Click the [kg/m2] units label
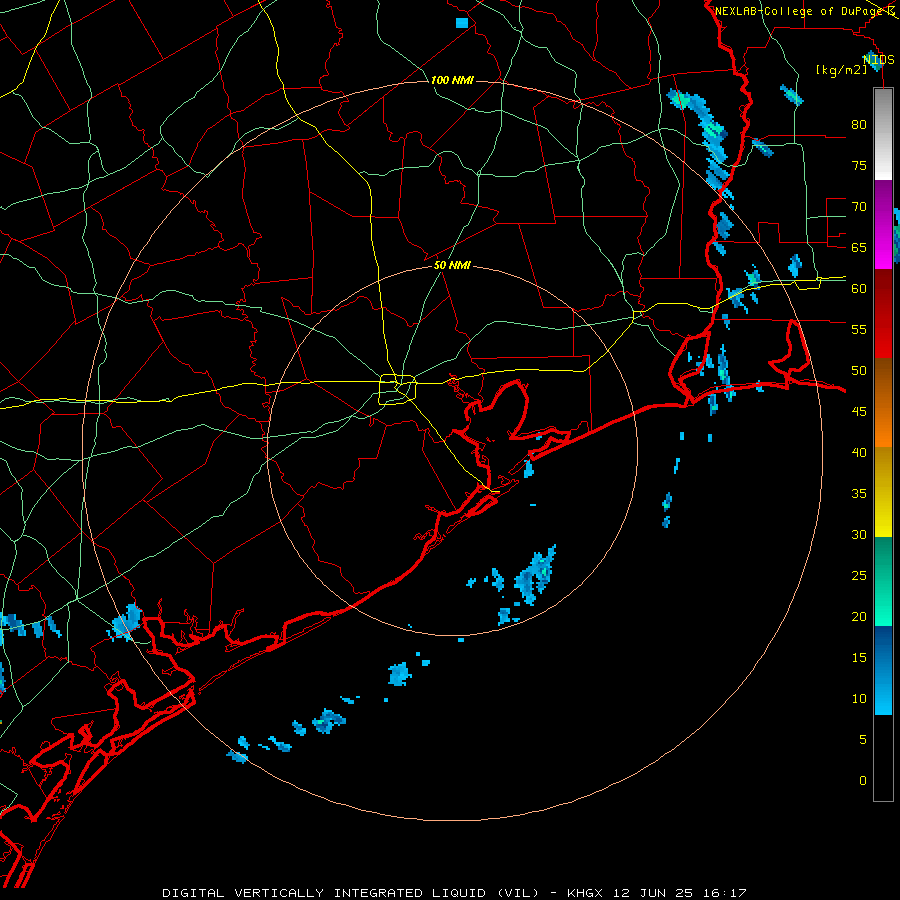 click(841, 70)
